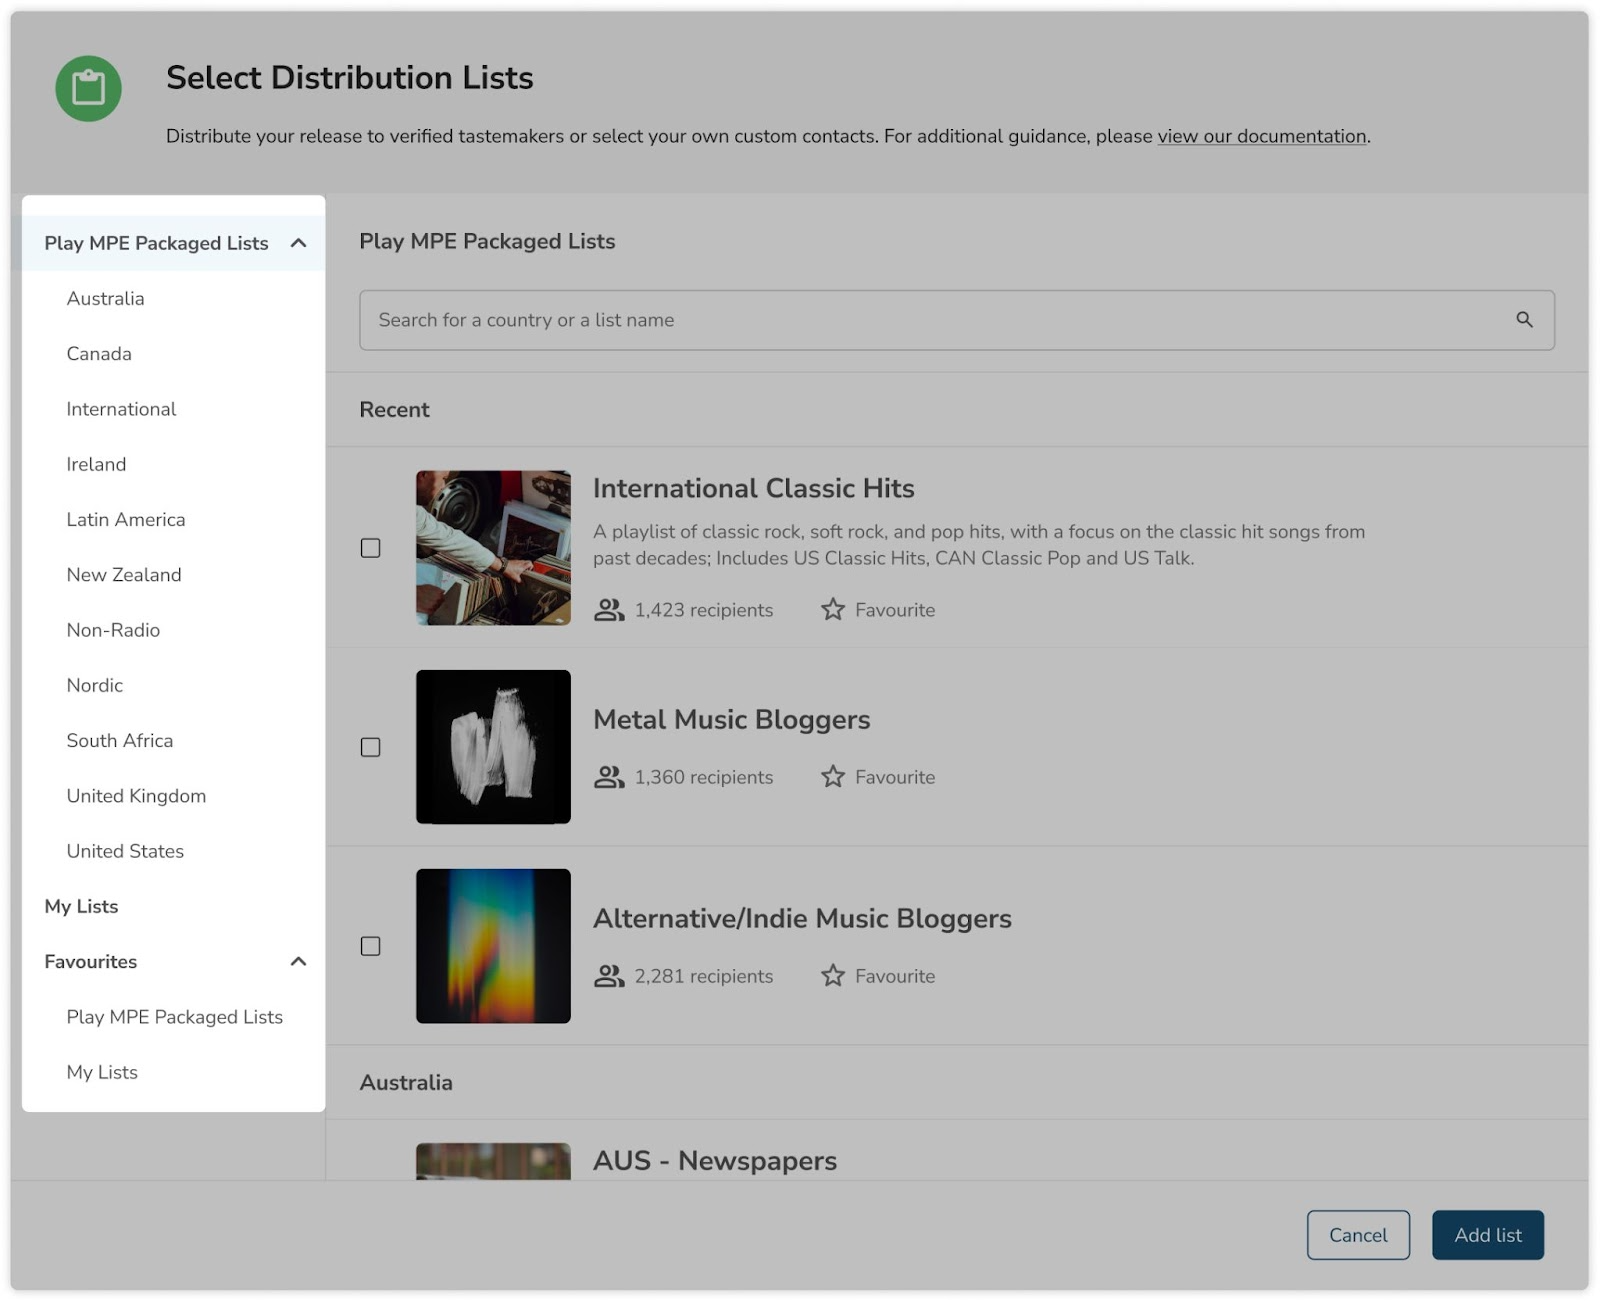Click the International Classic Hits description text

point(979,545)
